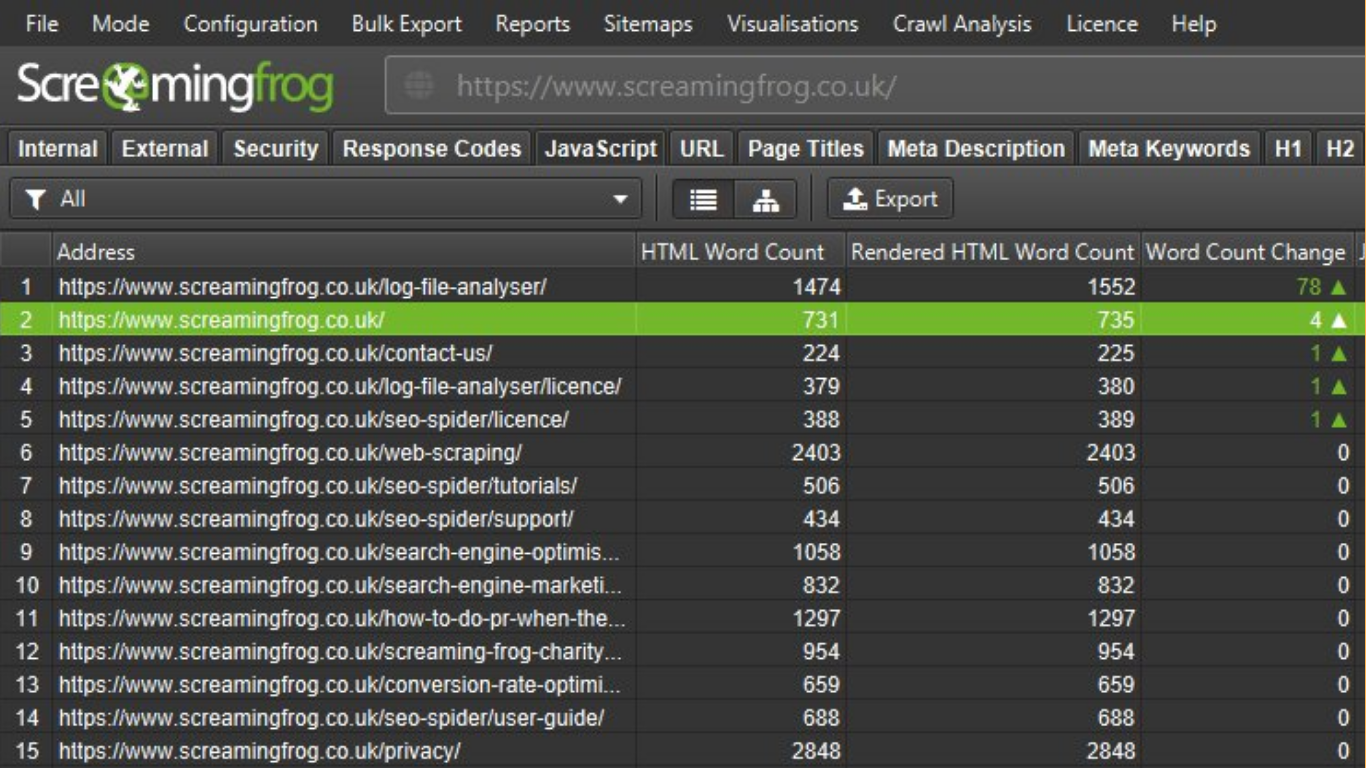Click the filter funnel icon
The width and height of the screenshot is (1366, 768).
pyautogui.click(x=36, y=199)
